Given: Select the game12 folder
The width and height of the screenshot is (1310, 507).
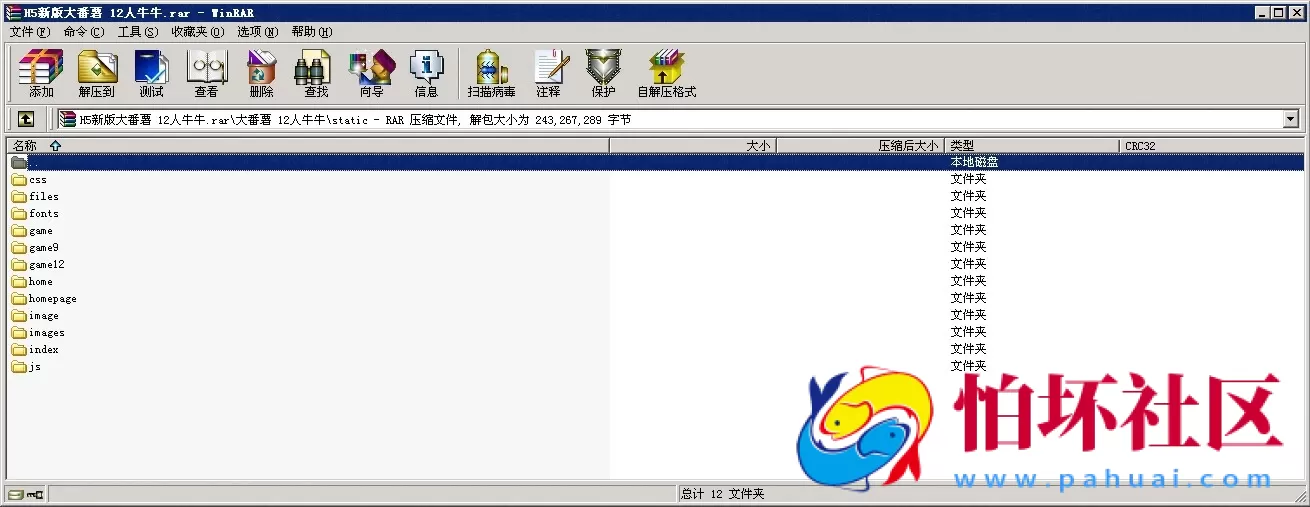Looking at the screenshot, I should click(46, 265).
